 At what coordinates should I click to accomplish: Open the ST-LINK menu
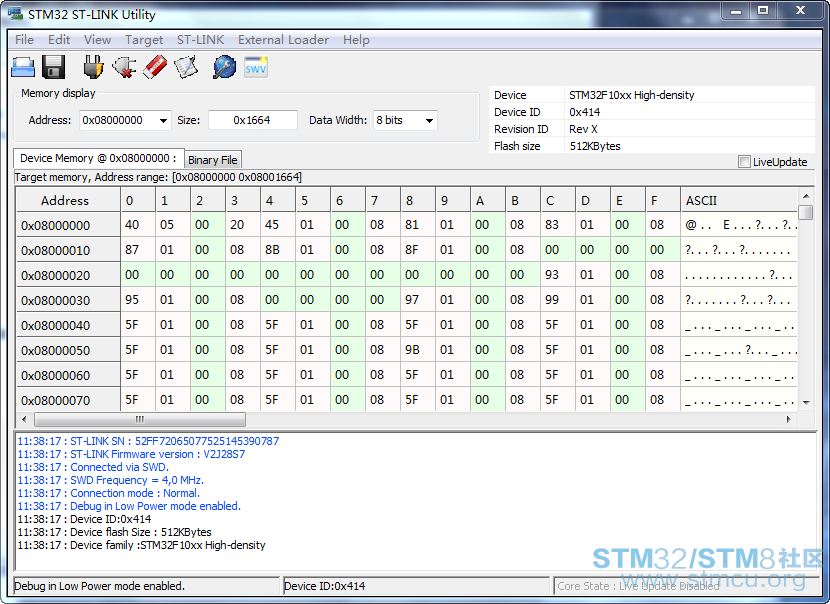point(201,40)
